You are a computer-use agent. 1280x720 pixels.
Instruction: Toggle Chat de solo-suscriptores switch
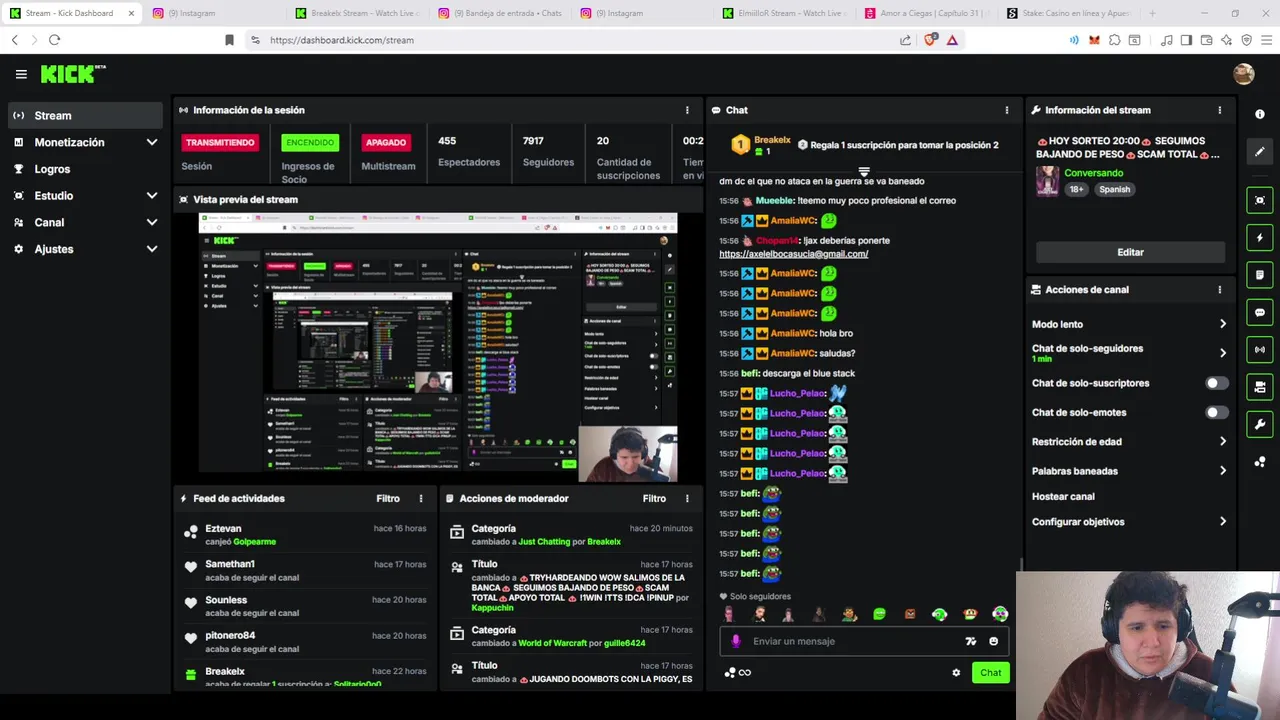point(1216,383)
